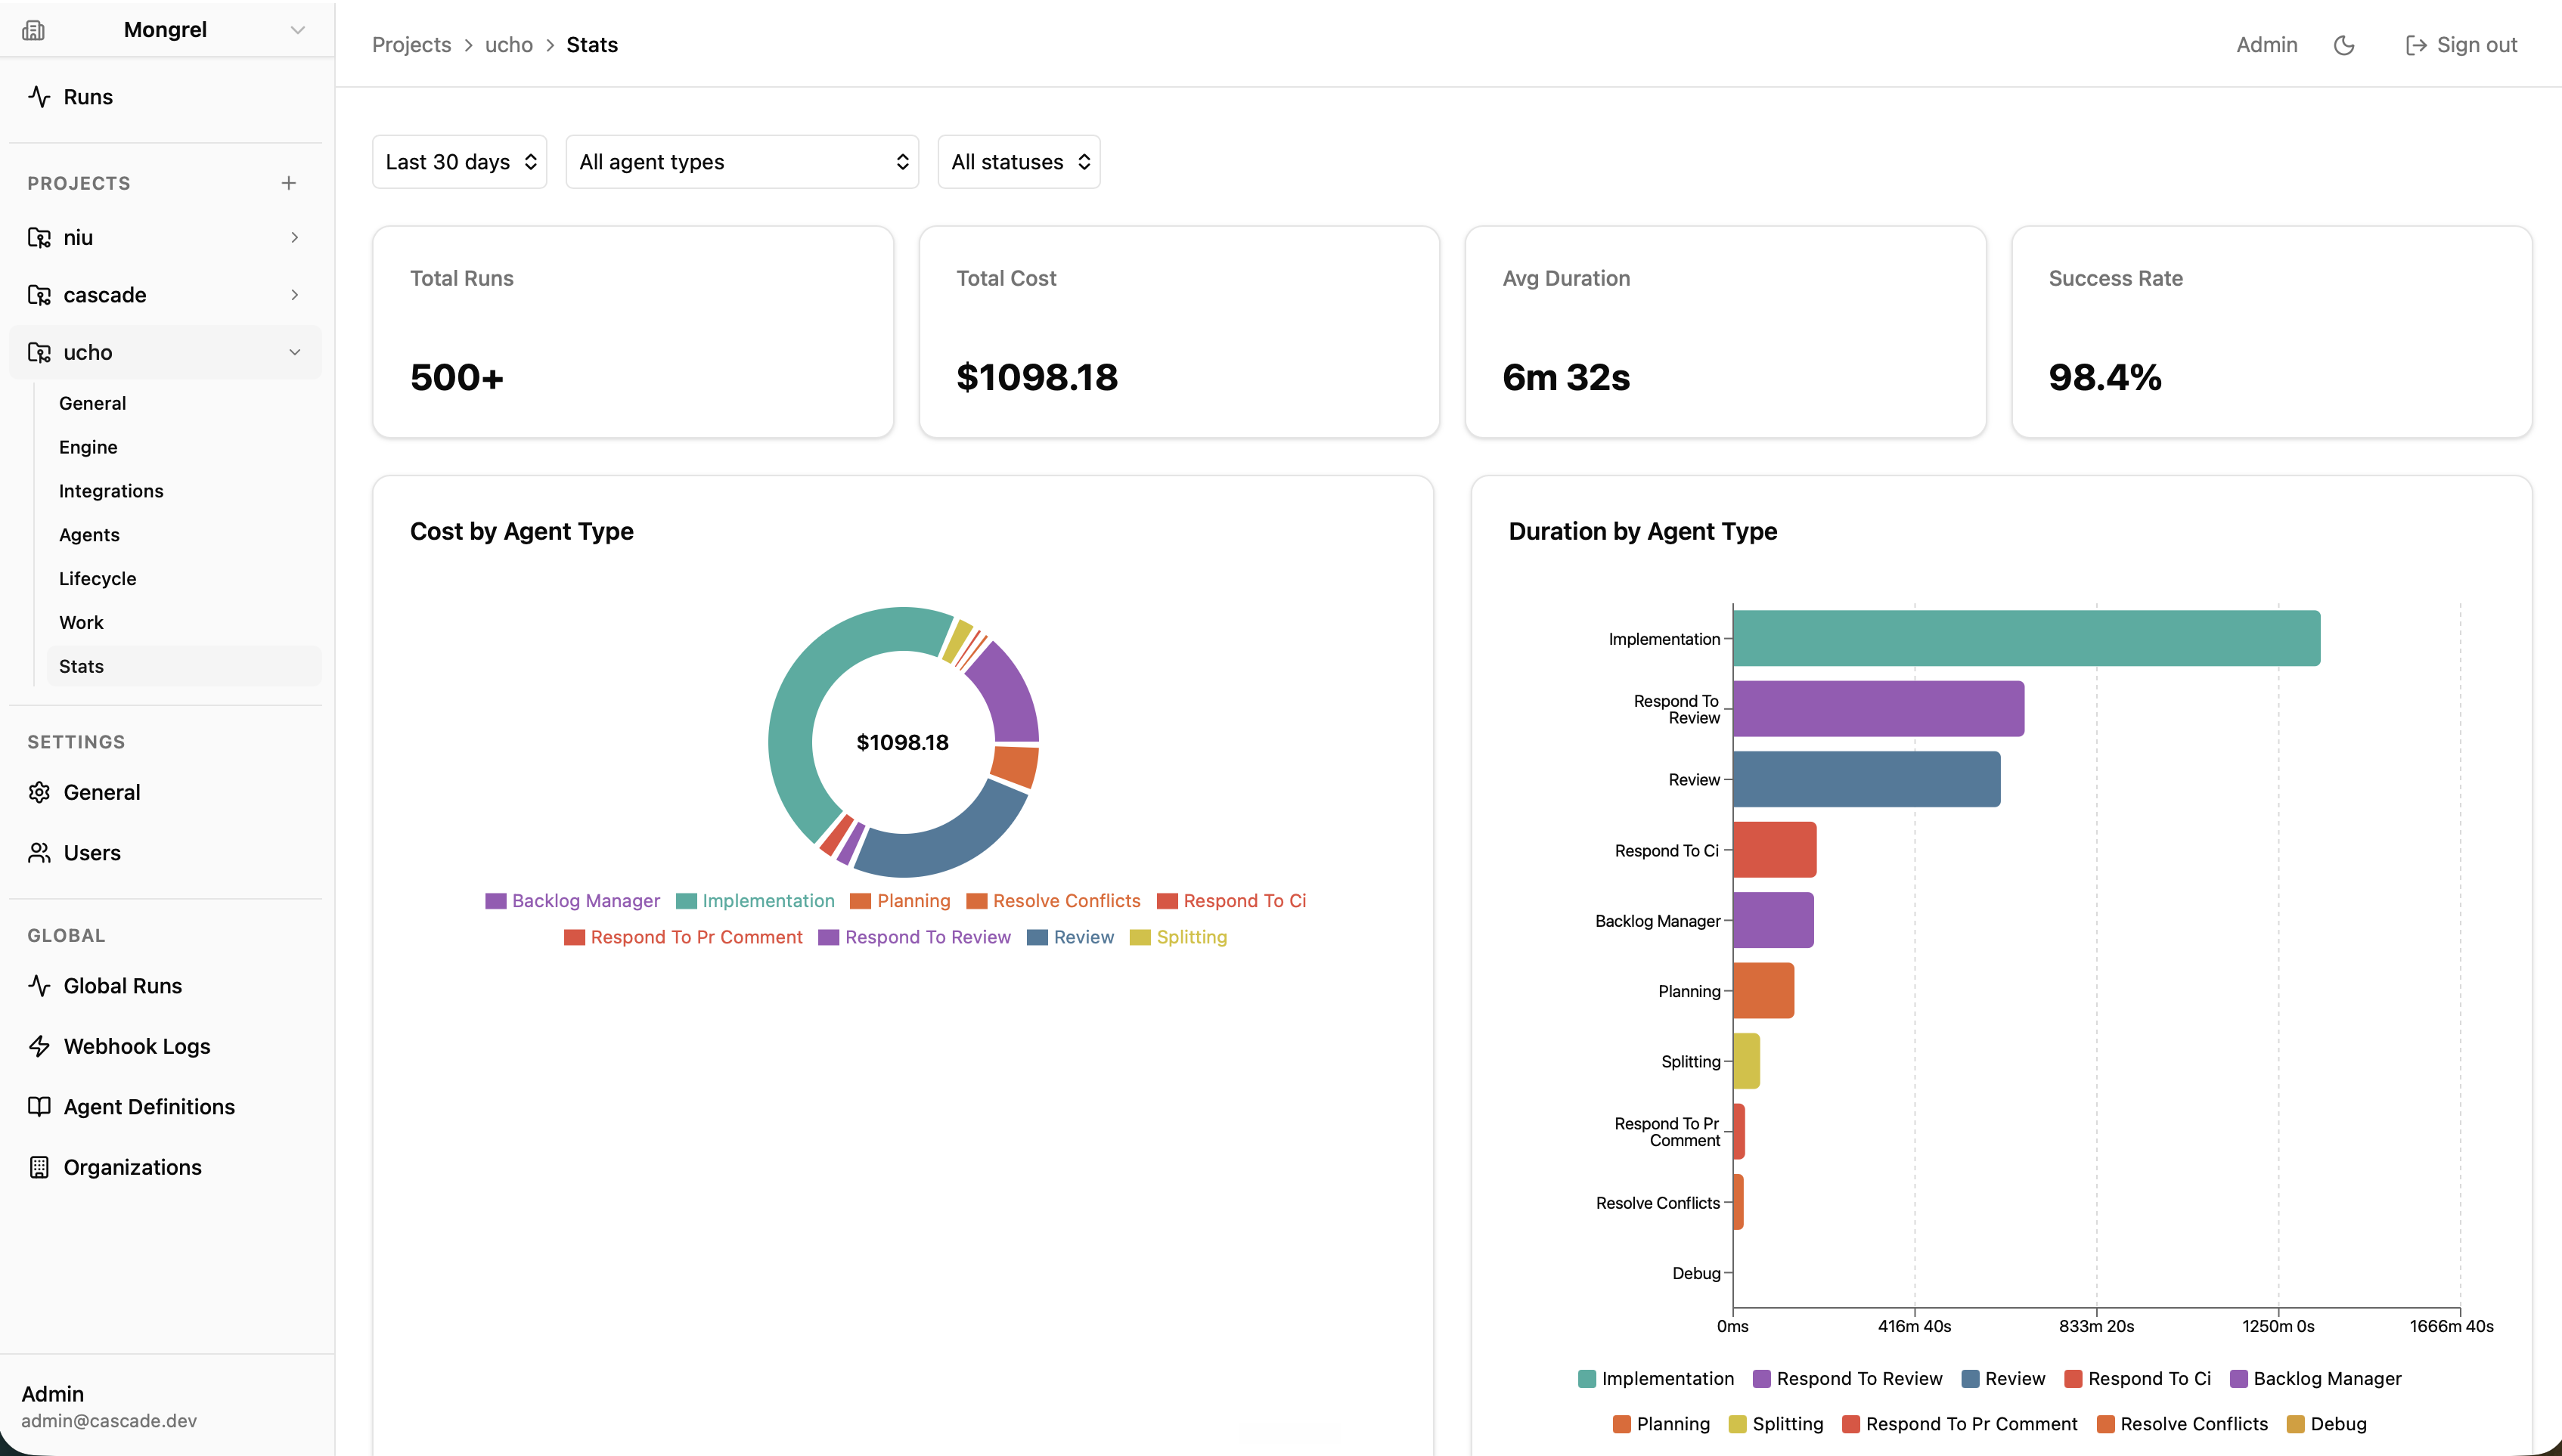Collapse the ucho project chevron
The width and height of the screenshot is (2562, 1456).
[294, 352]
